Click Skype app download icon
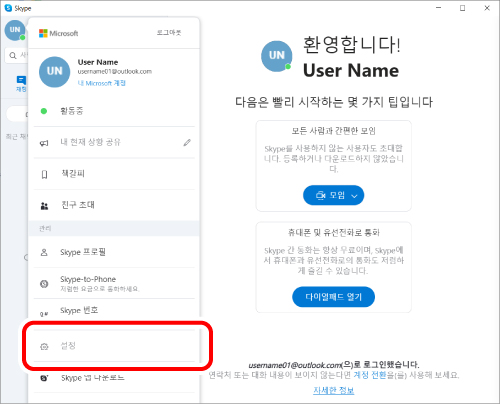The image size is (500, 404). pyautogui.click(x=44, y=378)
